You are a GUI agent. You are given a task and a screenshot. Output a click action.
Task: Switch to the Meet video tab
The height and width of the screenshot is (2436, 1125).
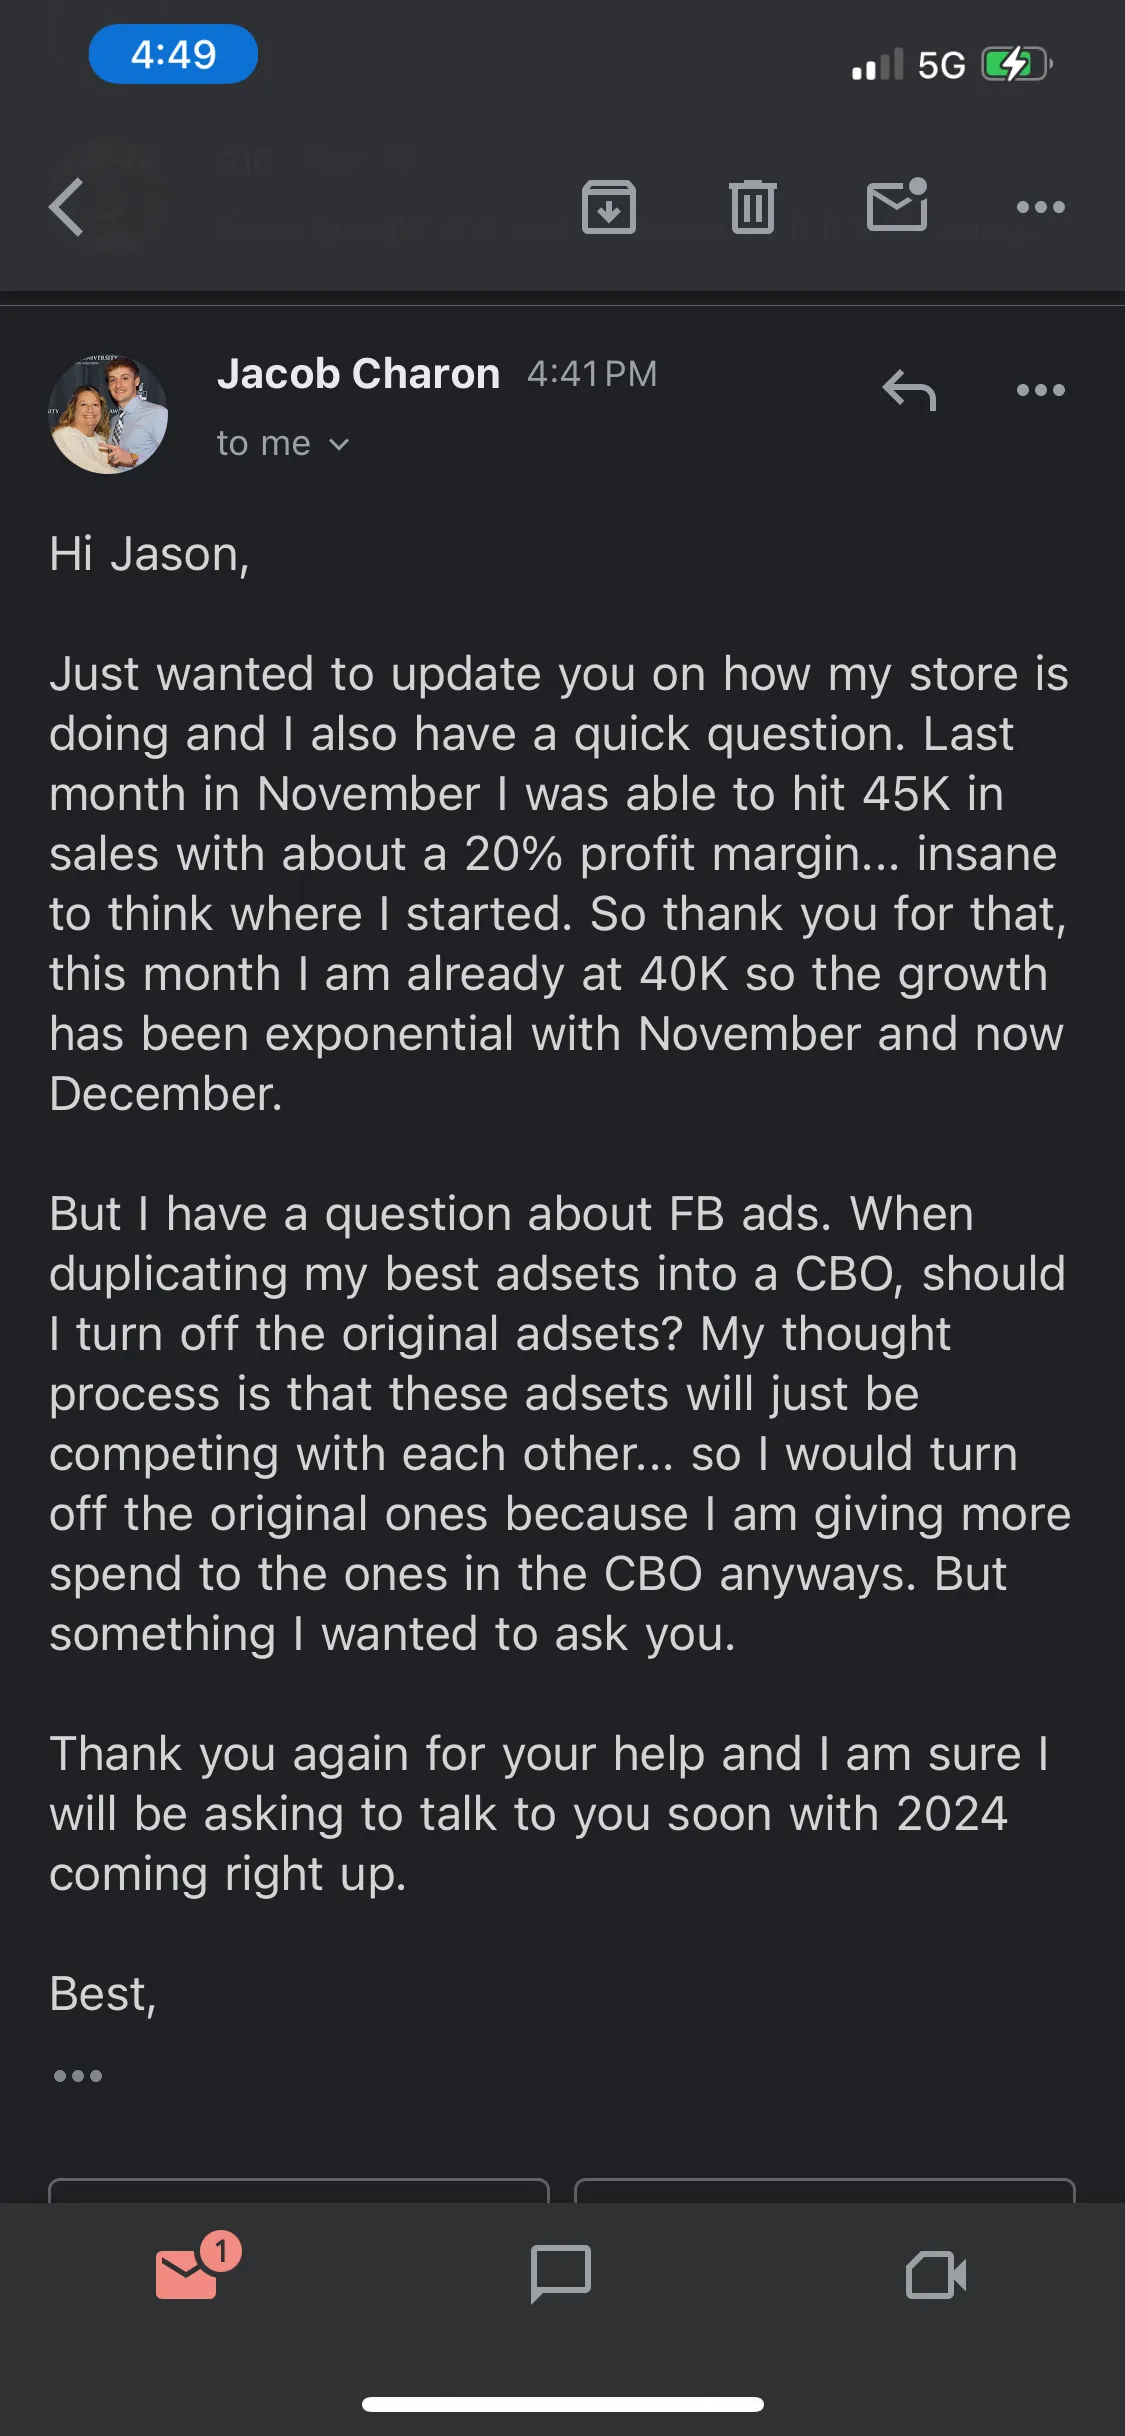click(936, 2275)
